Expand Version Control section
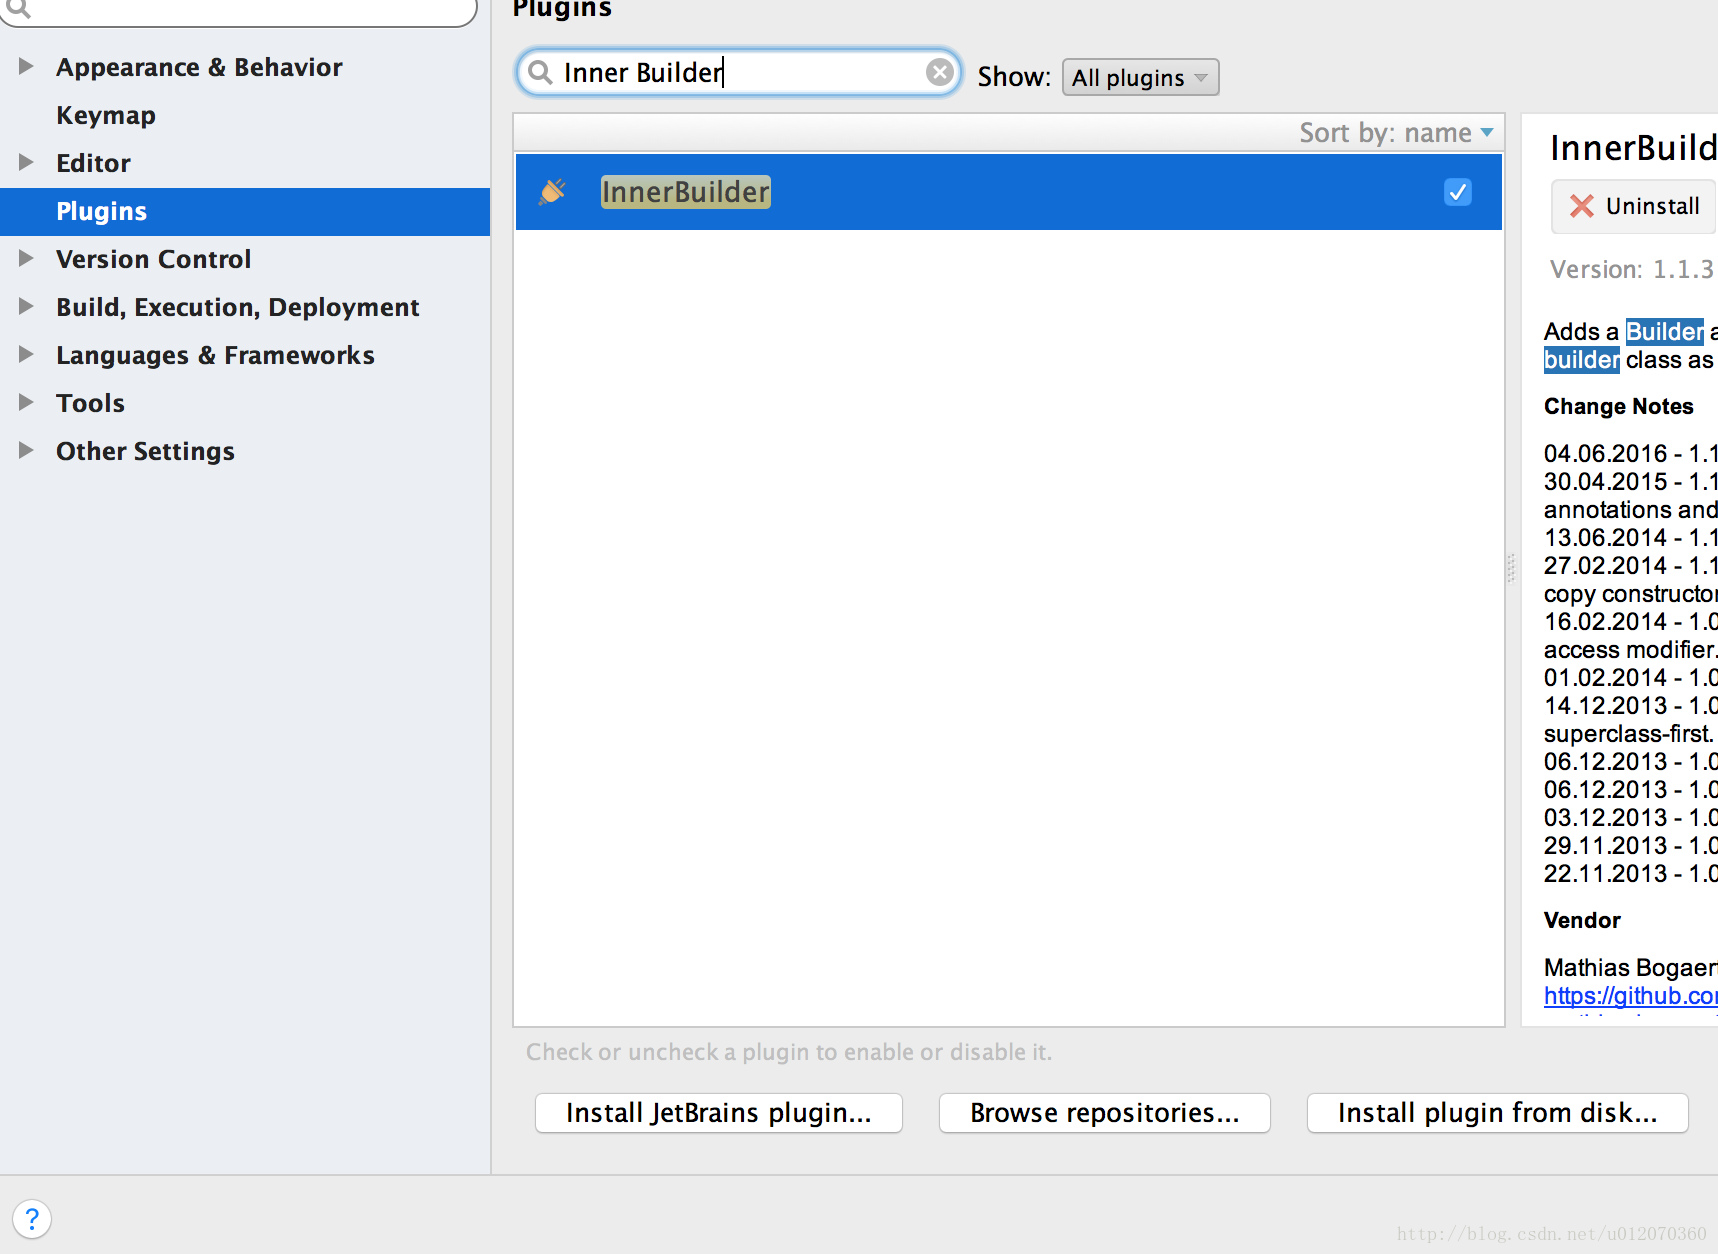Screen dimensions: 1718x1254 [26, 258]
